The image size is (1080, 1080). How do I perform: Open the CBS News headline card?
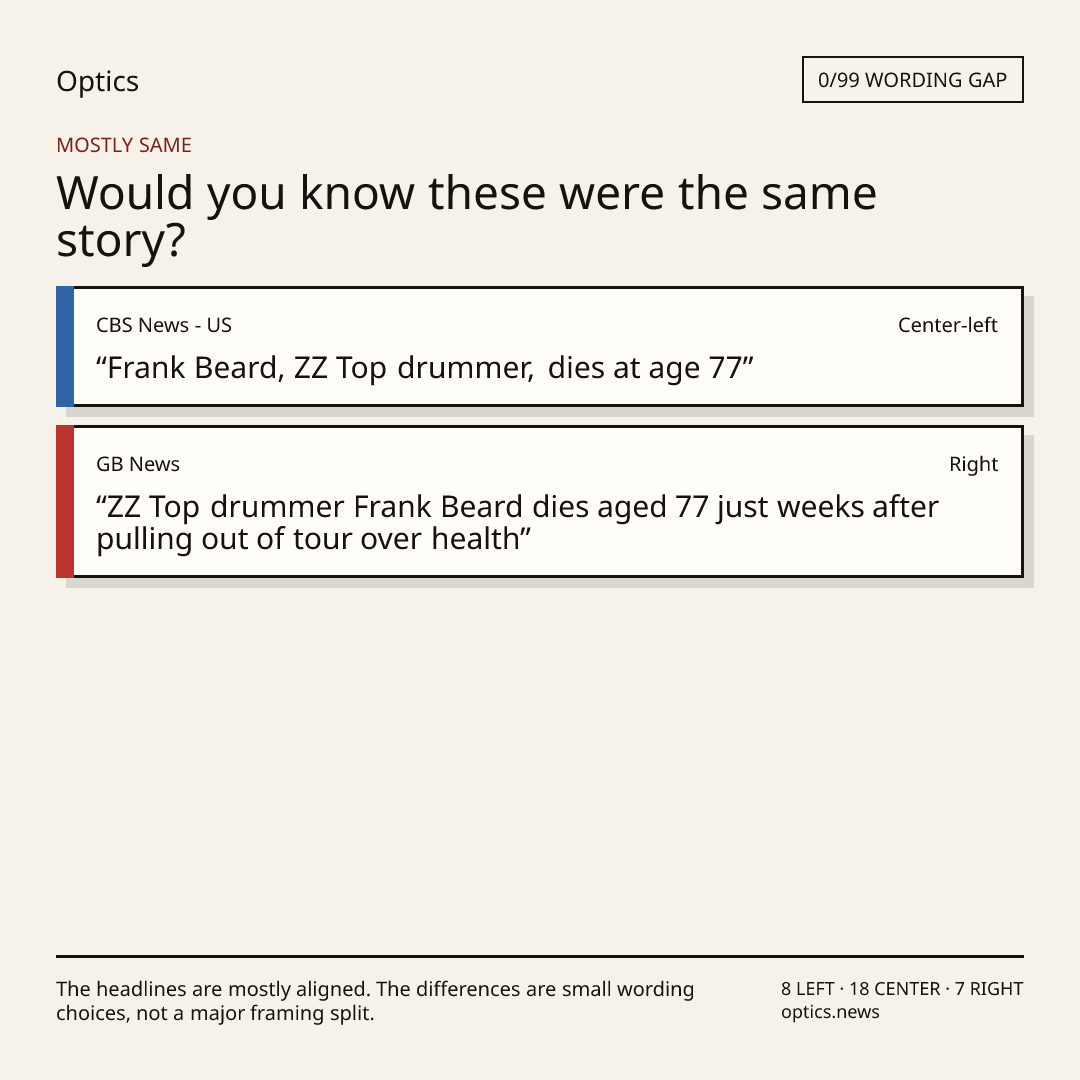click(540, 346)
